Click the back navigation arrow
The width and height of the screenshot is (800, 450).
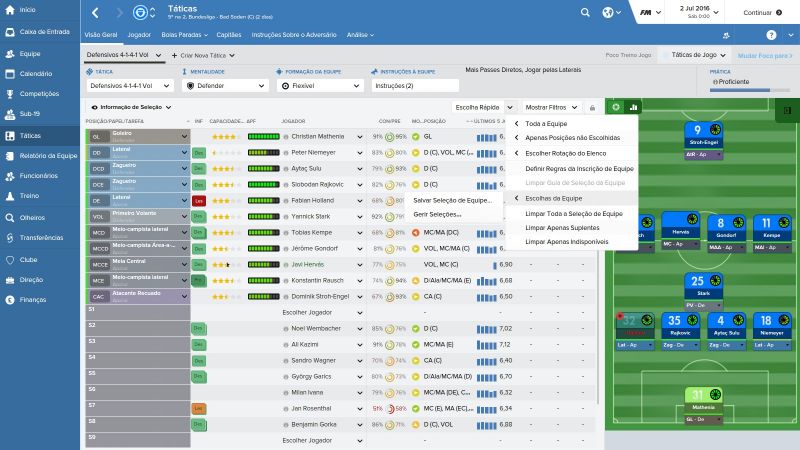coord(95,13)
